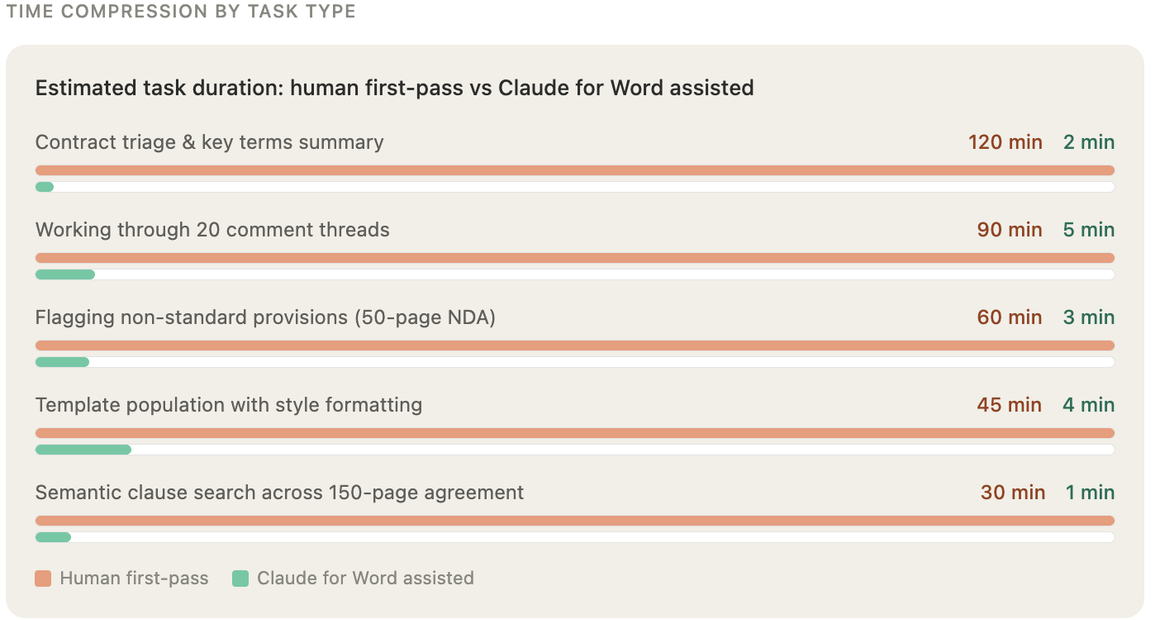Click the Claude for Word assisted legend label

point(365,578)
